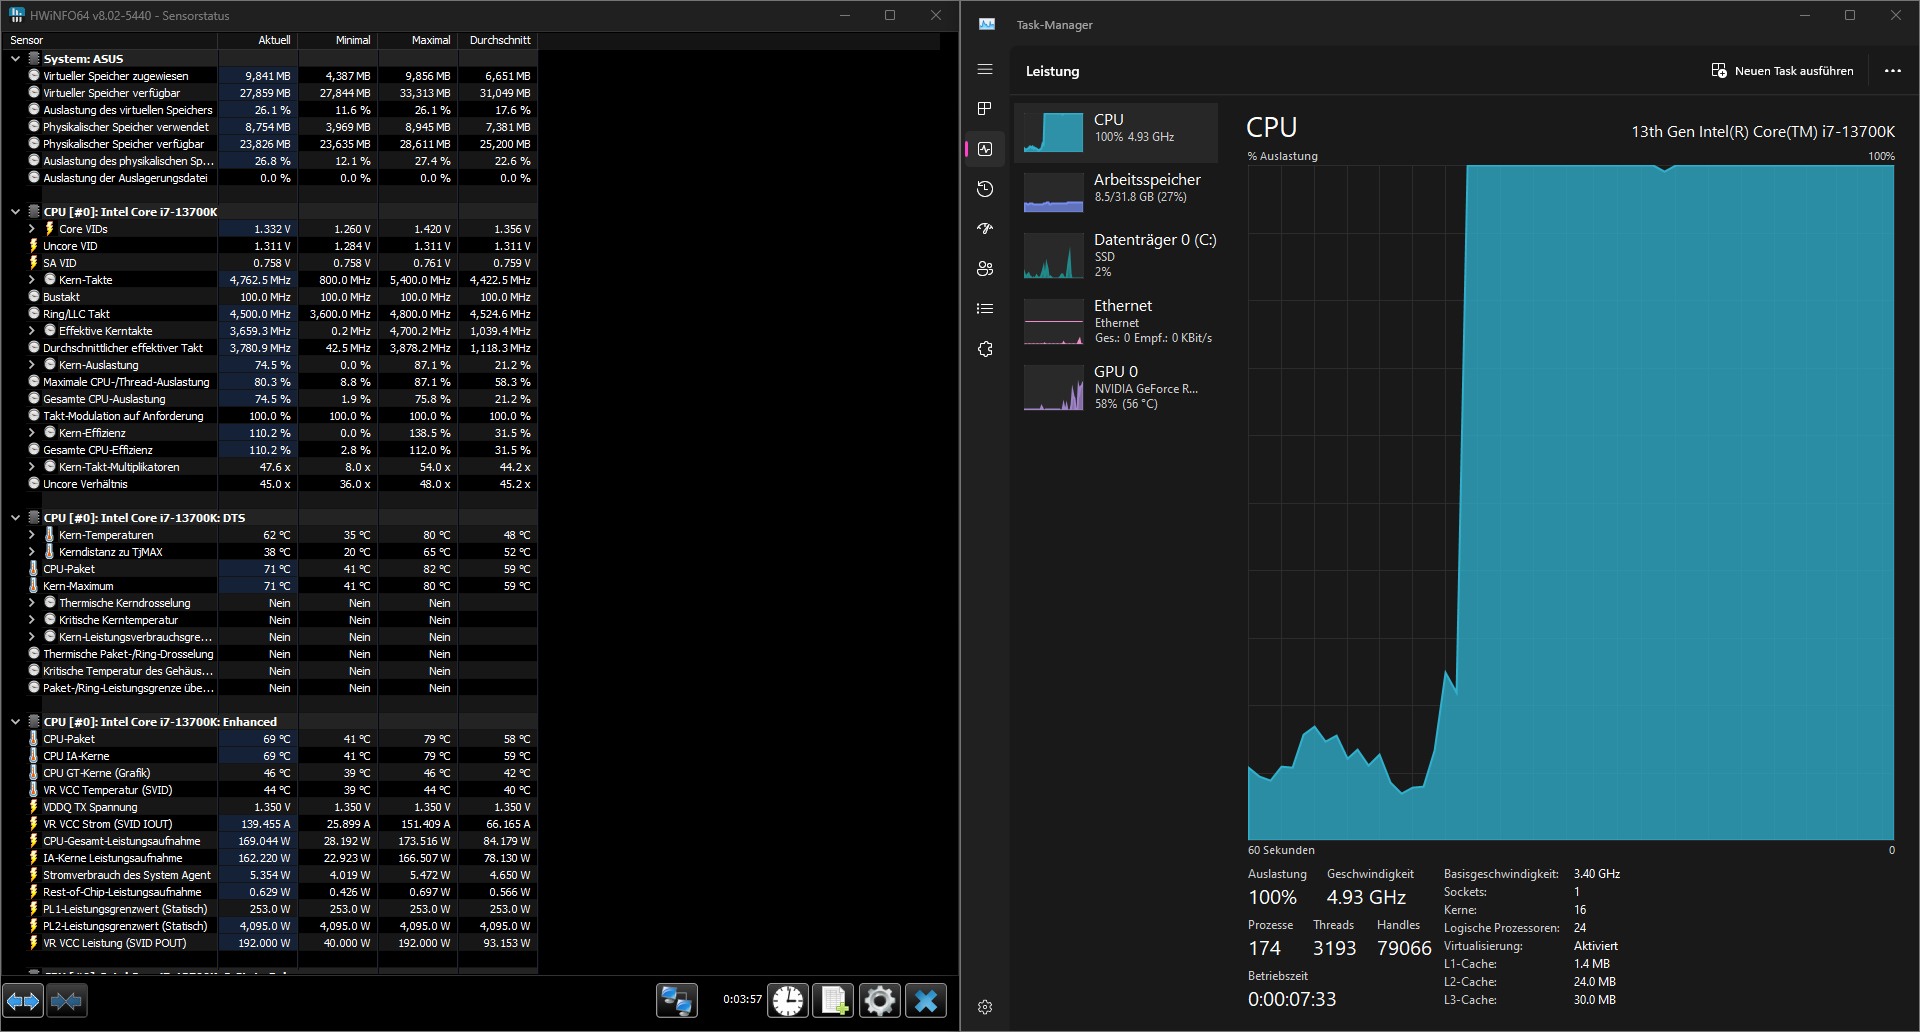The image size is (1920, 1032).
Task: Expand Kern-Temperaturen sensor row
Action: [31, 535]
